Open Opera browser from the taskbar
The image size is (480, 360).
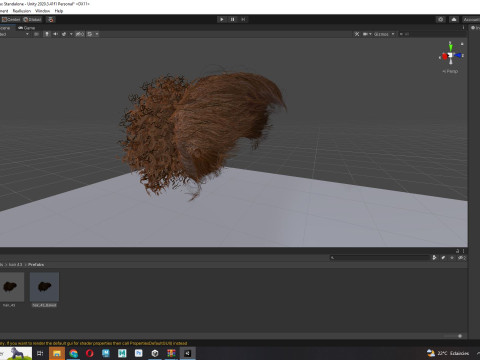tap(89, 353)
